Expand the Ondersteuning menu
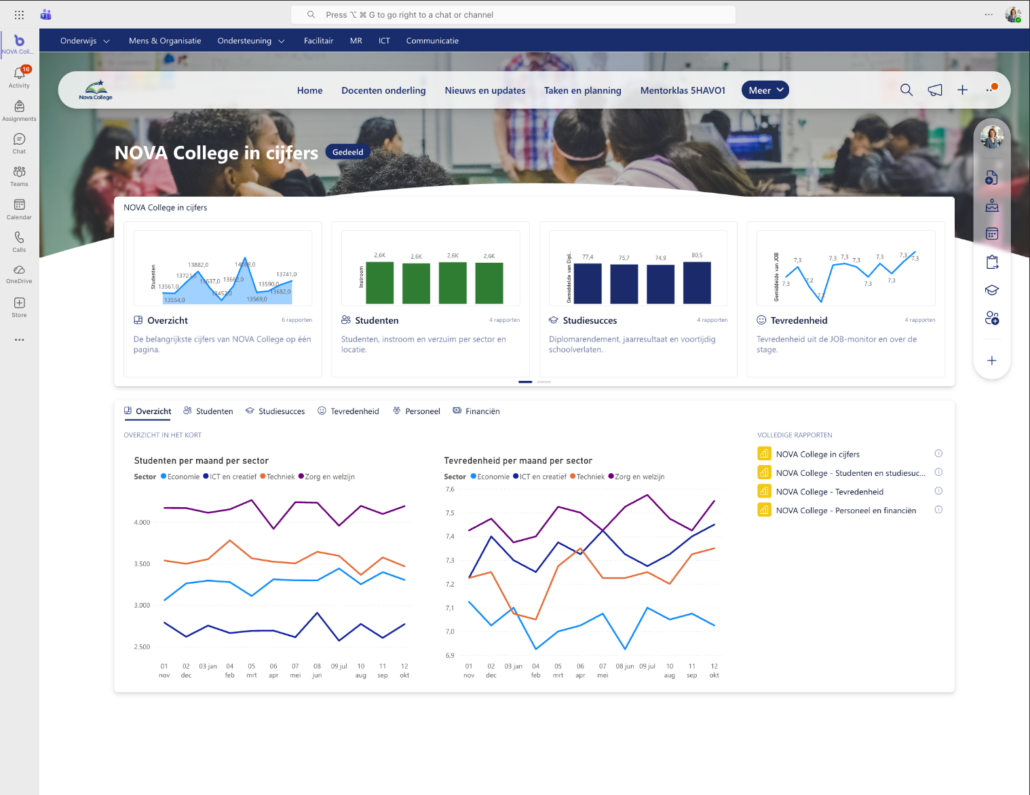1030x795 pixels. click(x=251, y=41)
